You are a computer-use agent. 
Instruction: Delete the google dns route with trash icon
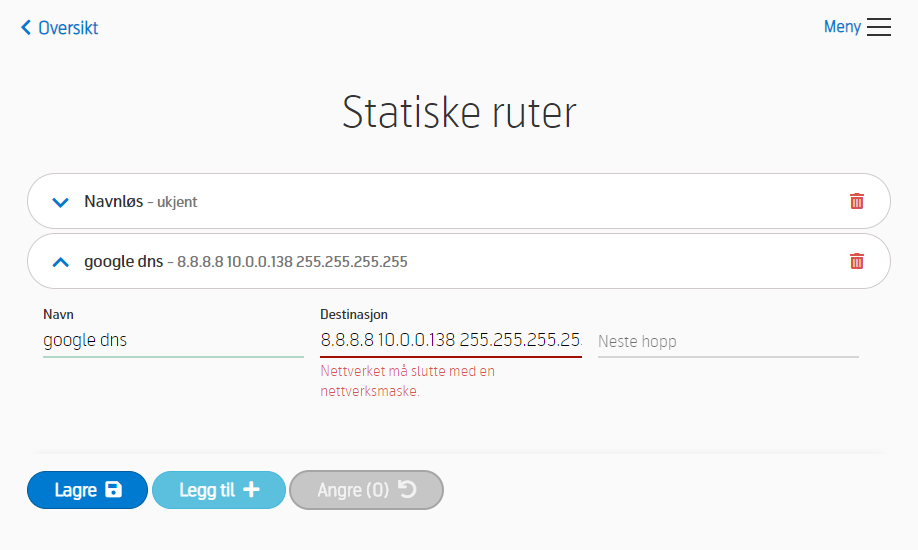click(x=857, y=261)
